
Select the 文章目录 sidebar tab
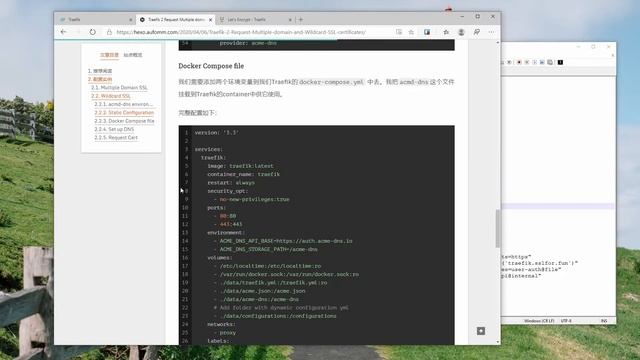(x=109, y=55)
